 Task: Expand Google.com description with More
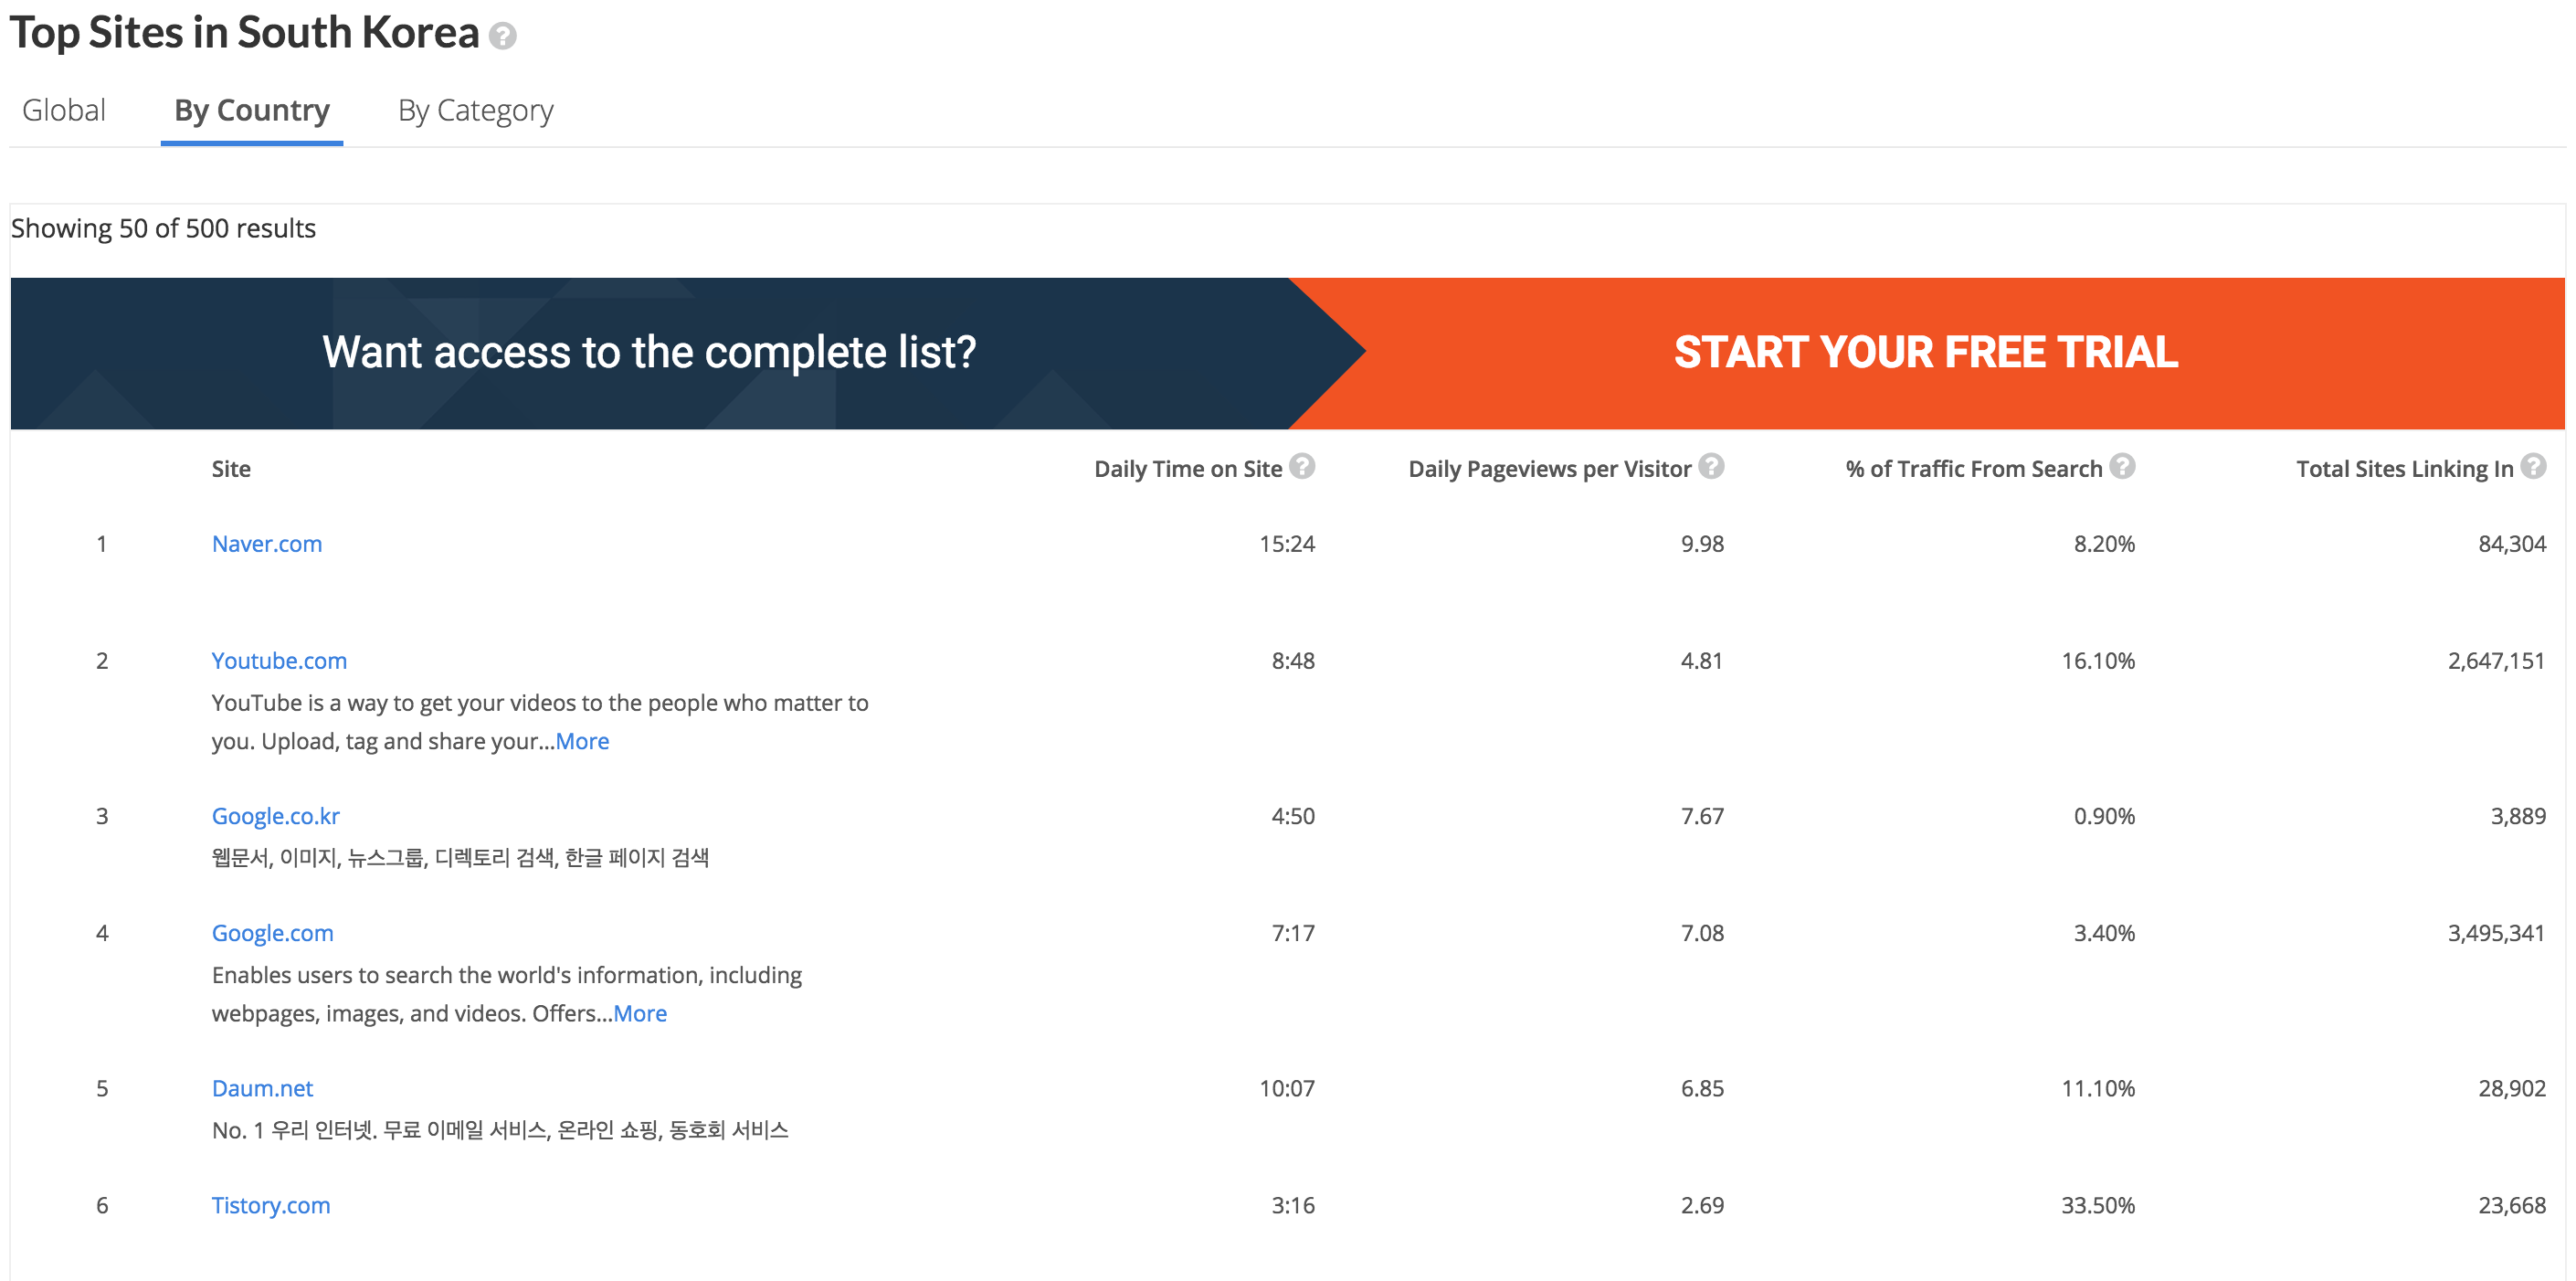click(x=640, y=1013)
